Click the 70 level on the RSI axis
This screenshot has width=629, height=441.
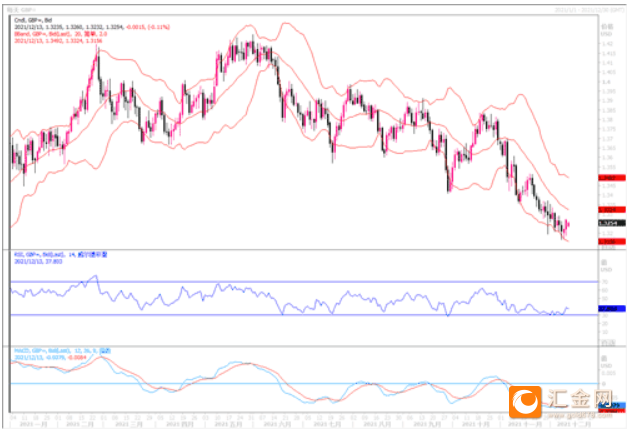[x=605, y=282]
